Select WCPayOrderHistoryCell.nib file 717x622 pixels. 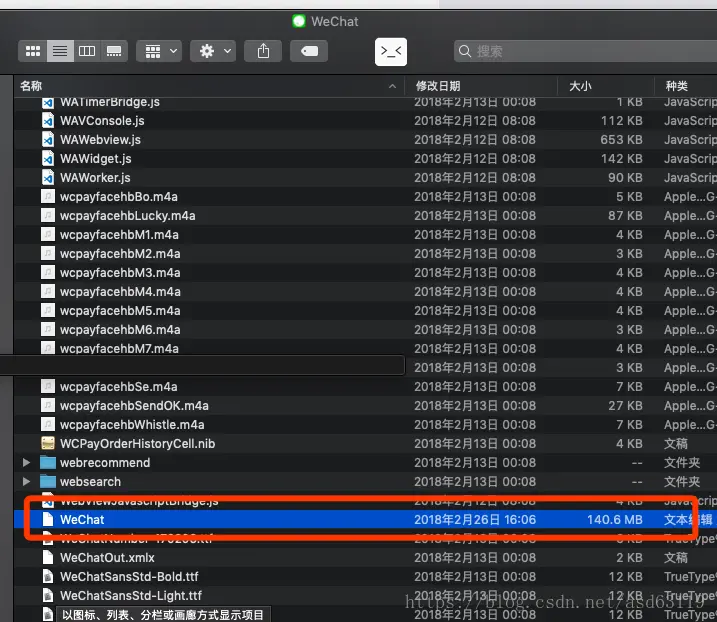tap(137, 444)
